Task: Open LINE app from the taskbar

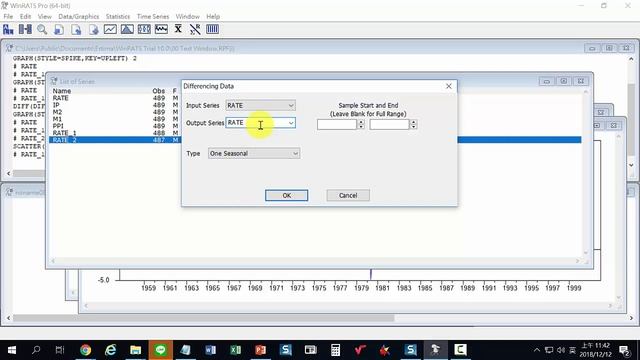Action: tap(160, 350)
